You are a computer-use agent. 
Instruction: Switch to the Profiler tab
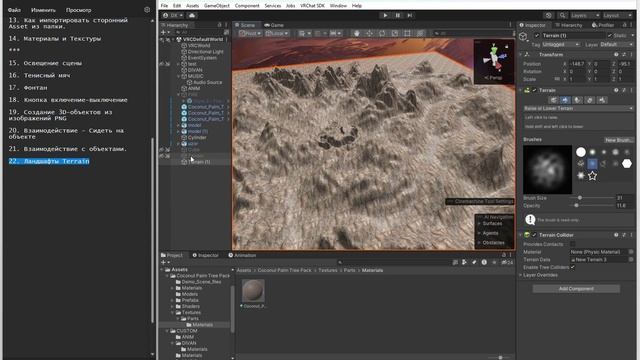click(603, 25)
